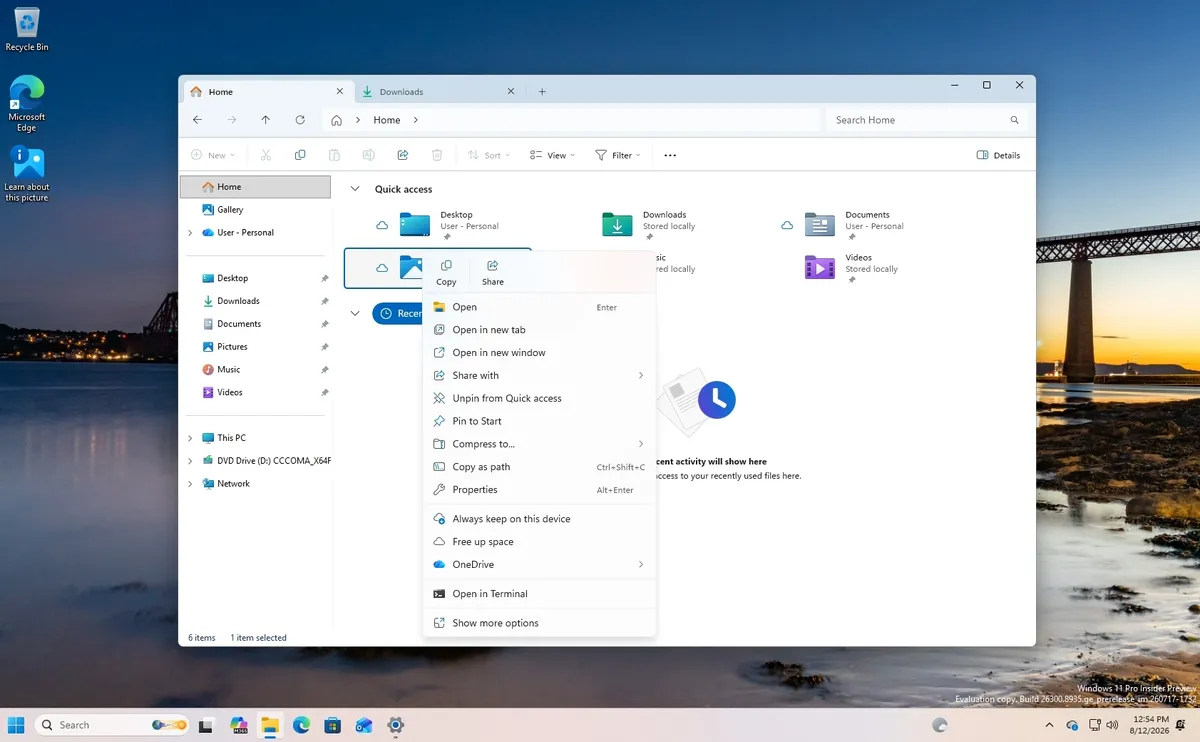Expand the Compress to submenu
1200x742 pixels.
tap(540, 444)
